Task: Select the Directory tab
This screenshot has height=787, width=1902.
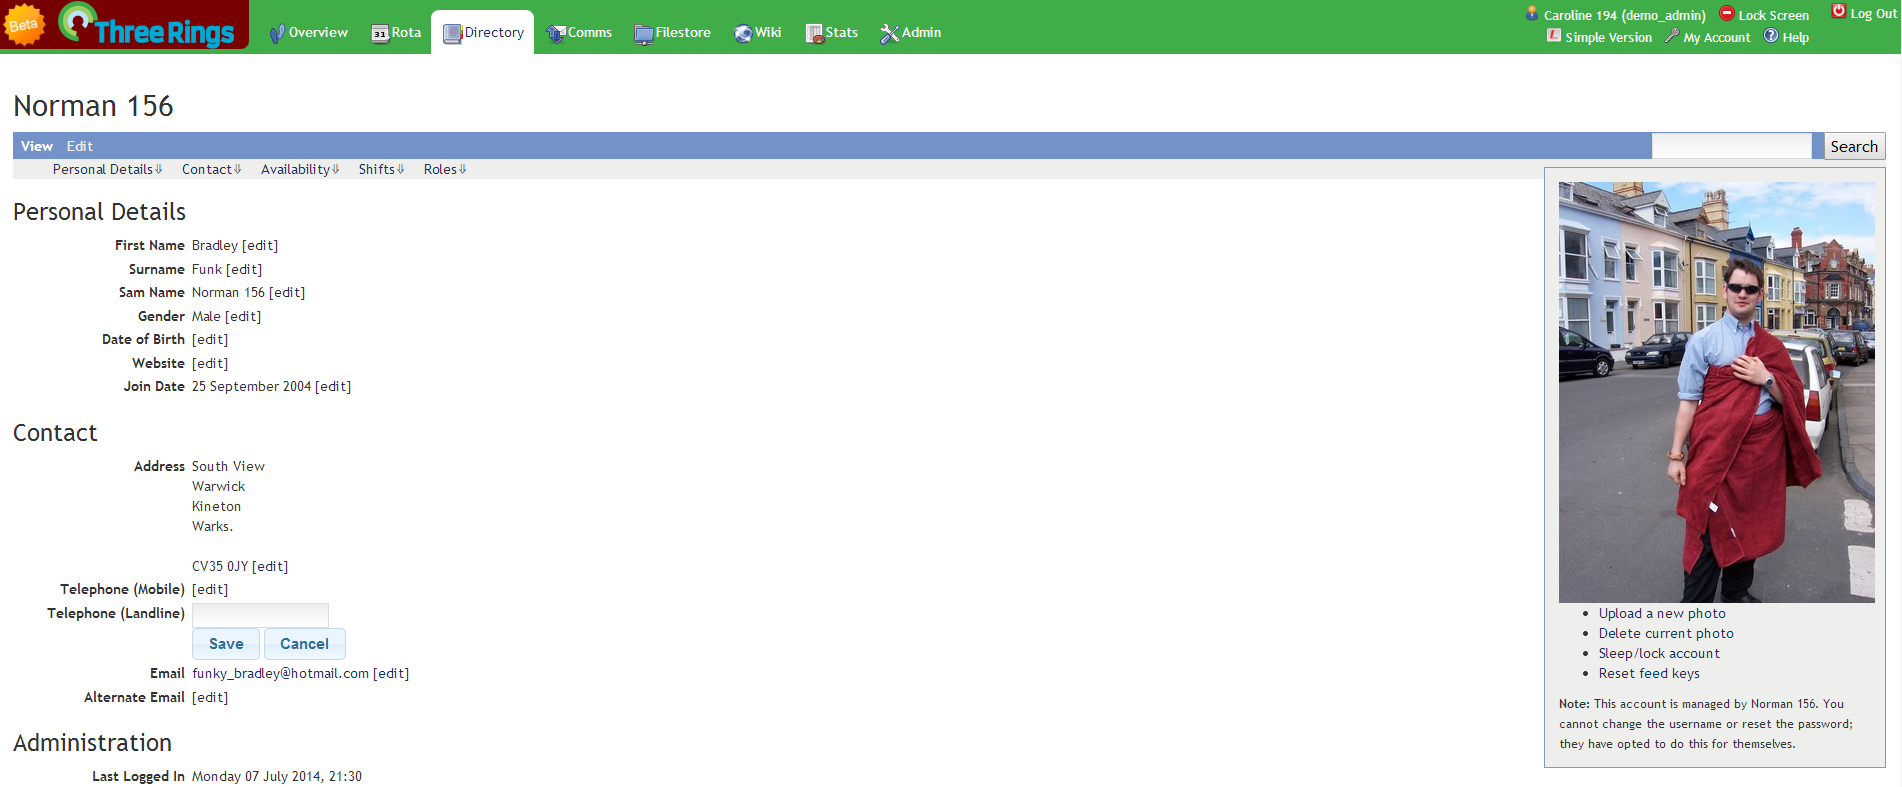Action: [x=483, y=32]
